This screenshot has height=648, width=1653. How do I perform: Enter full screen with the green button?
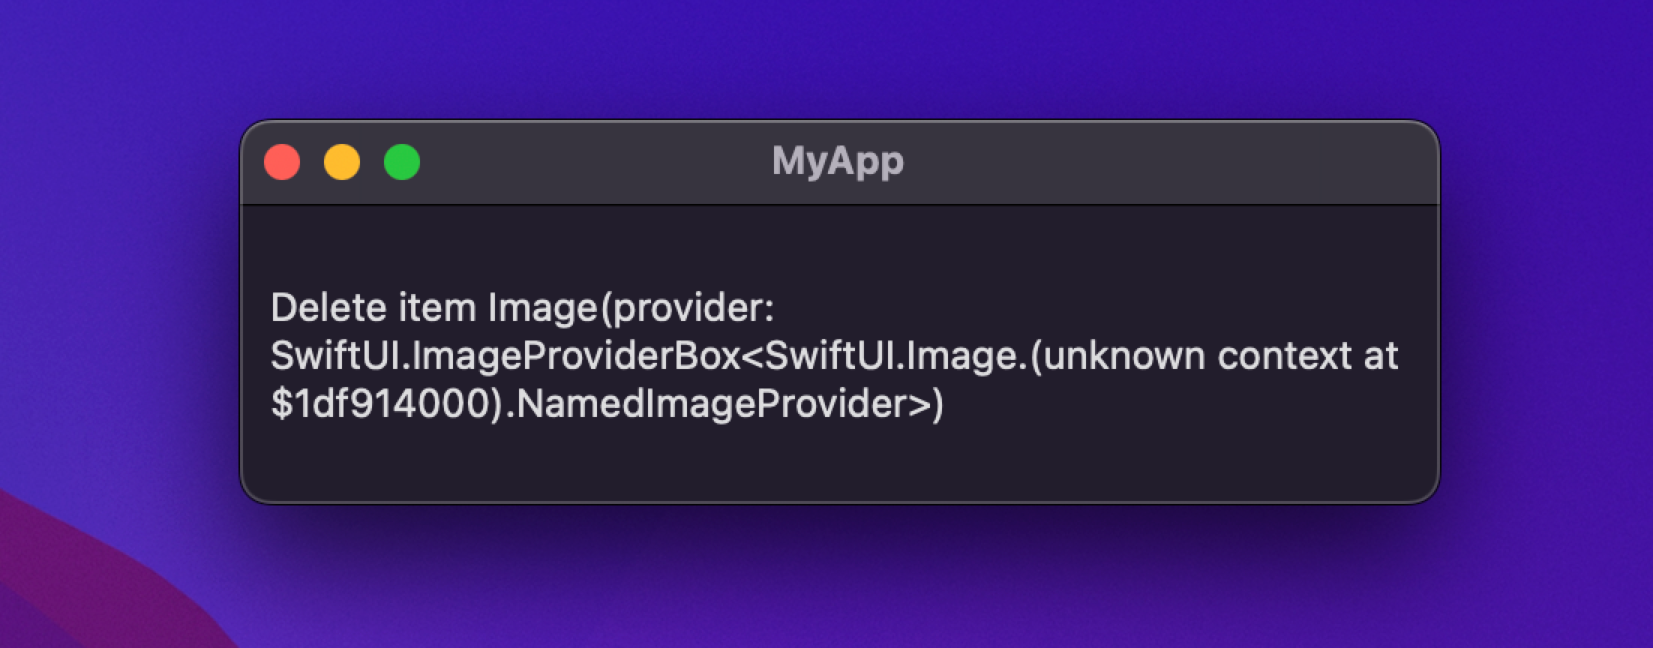pos(401,161)
